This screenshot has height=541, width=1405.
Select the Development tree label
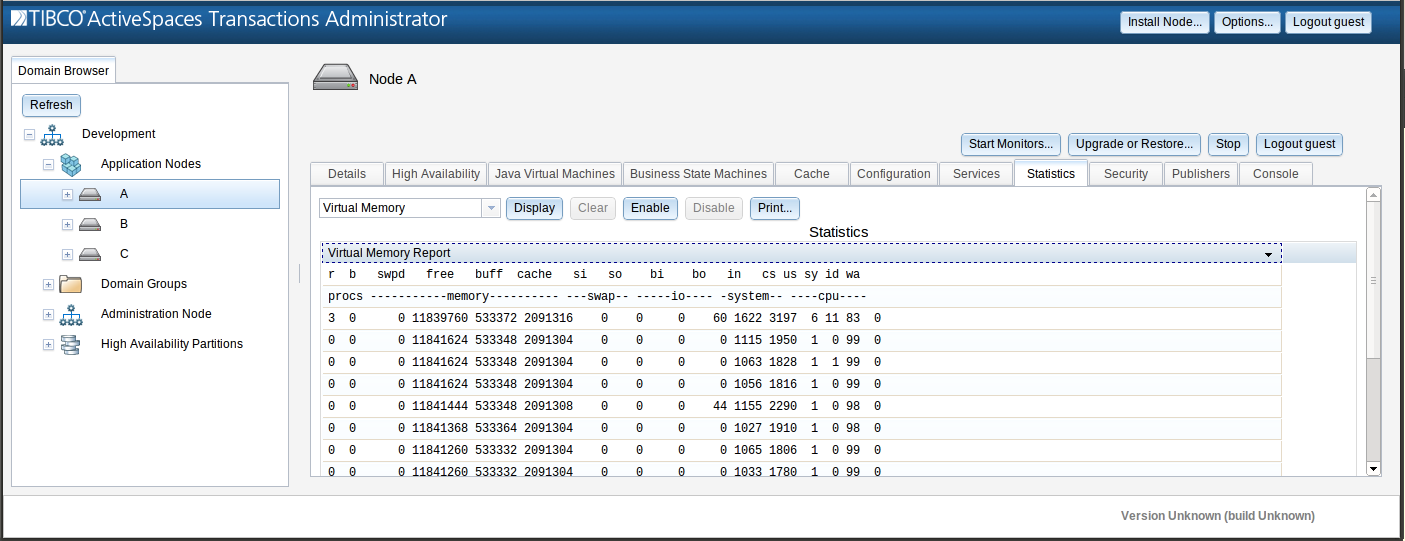tap(118, 134)
